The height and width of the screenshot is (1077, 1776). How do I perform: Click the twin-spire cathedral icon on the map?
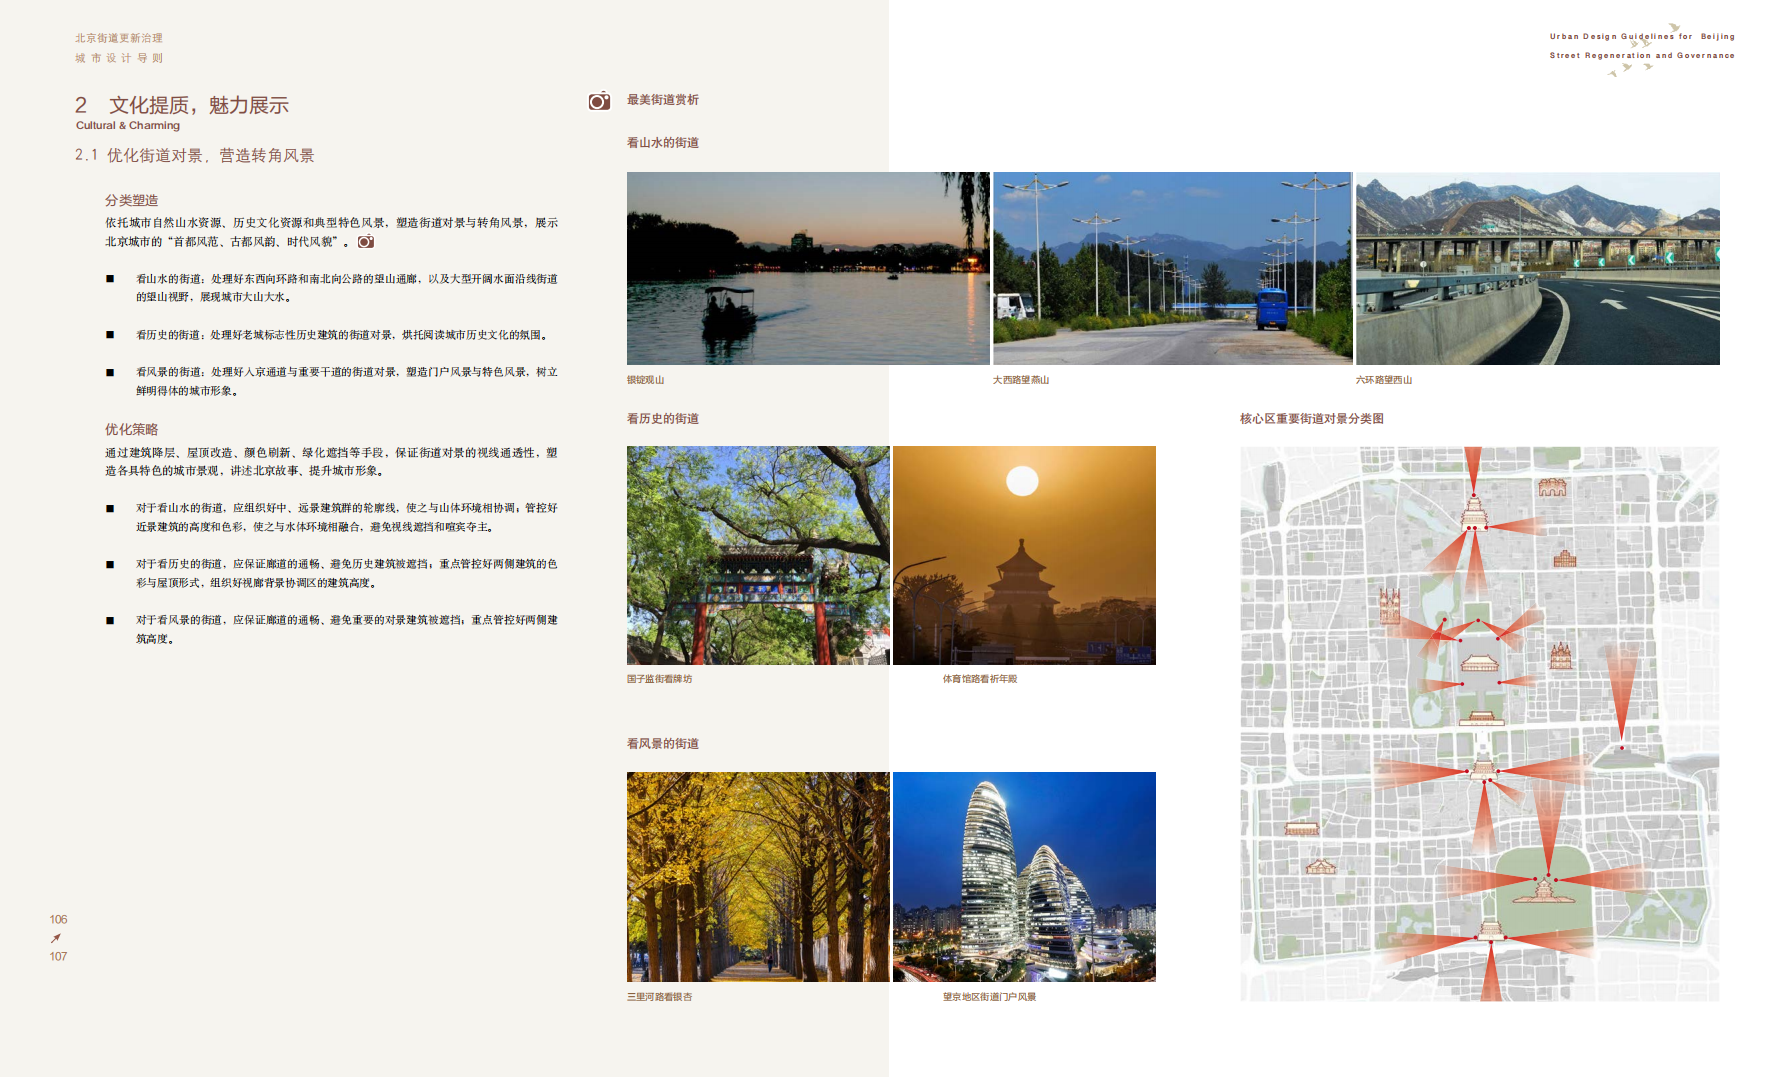coord(1389,605)
